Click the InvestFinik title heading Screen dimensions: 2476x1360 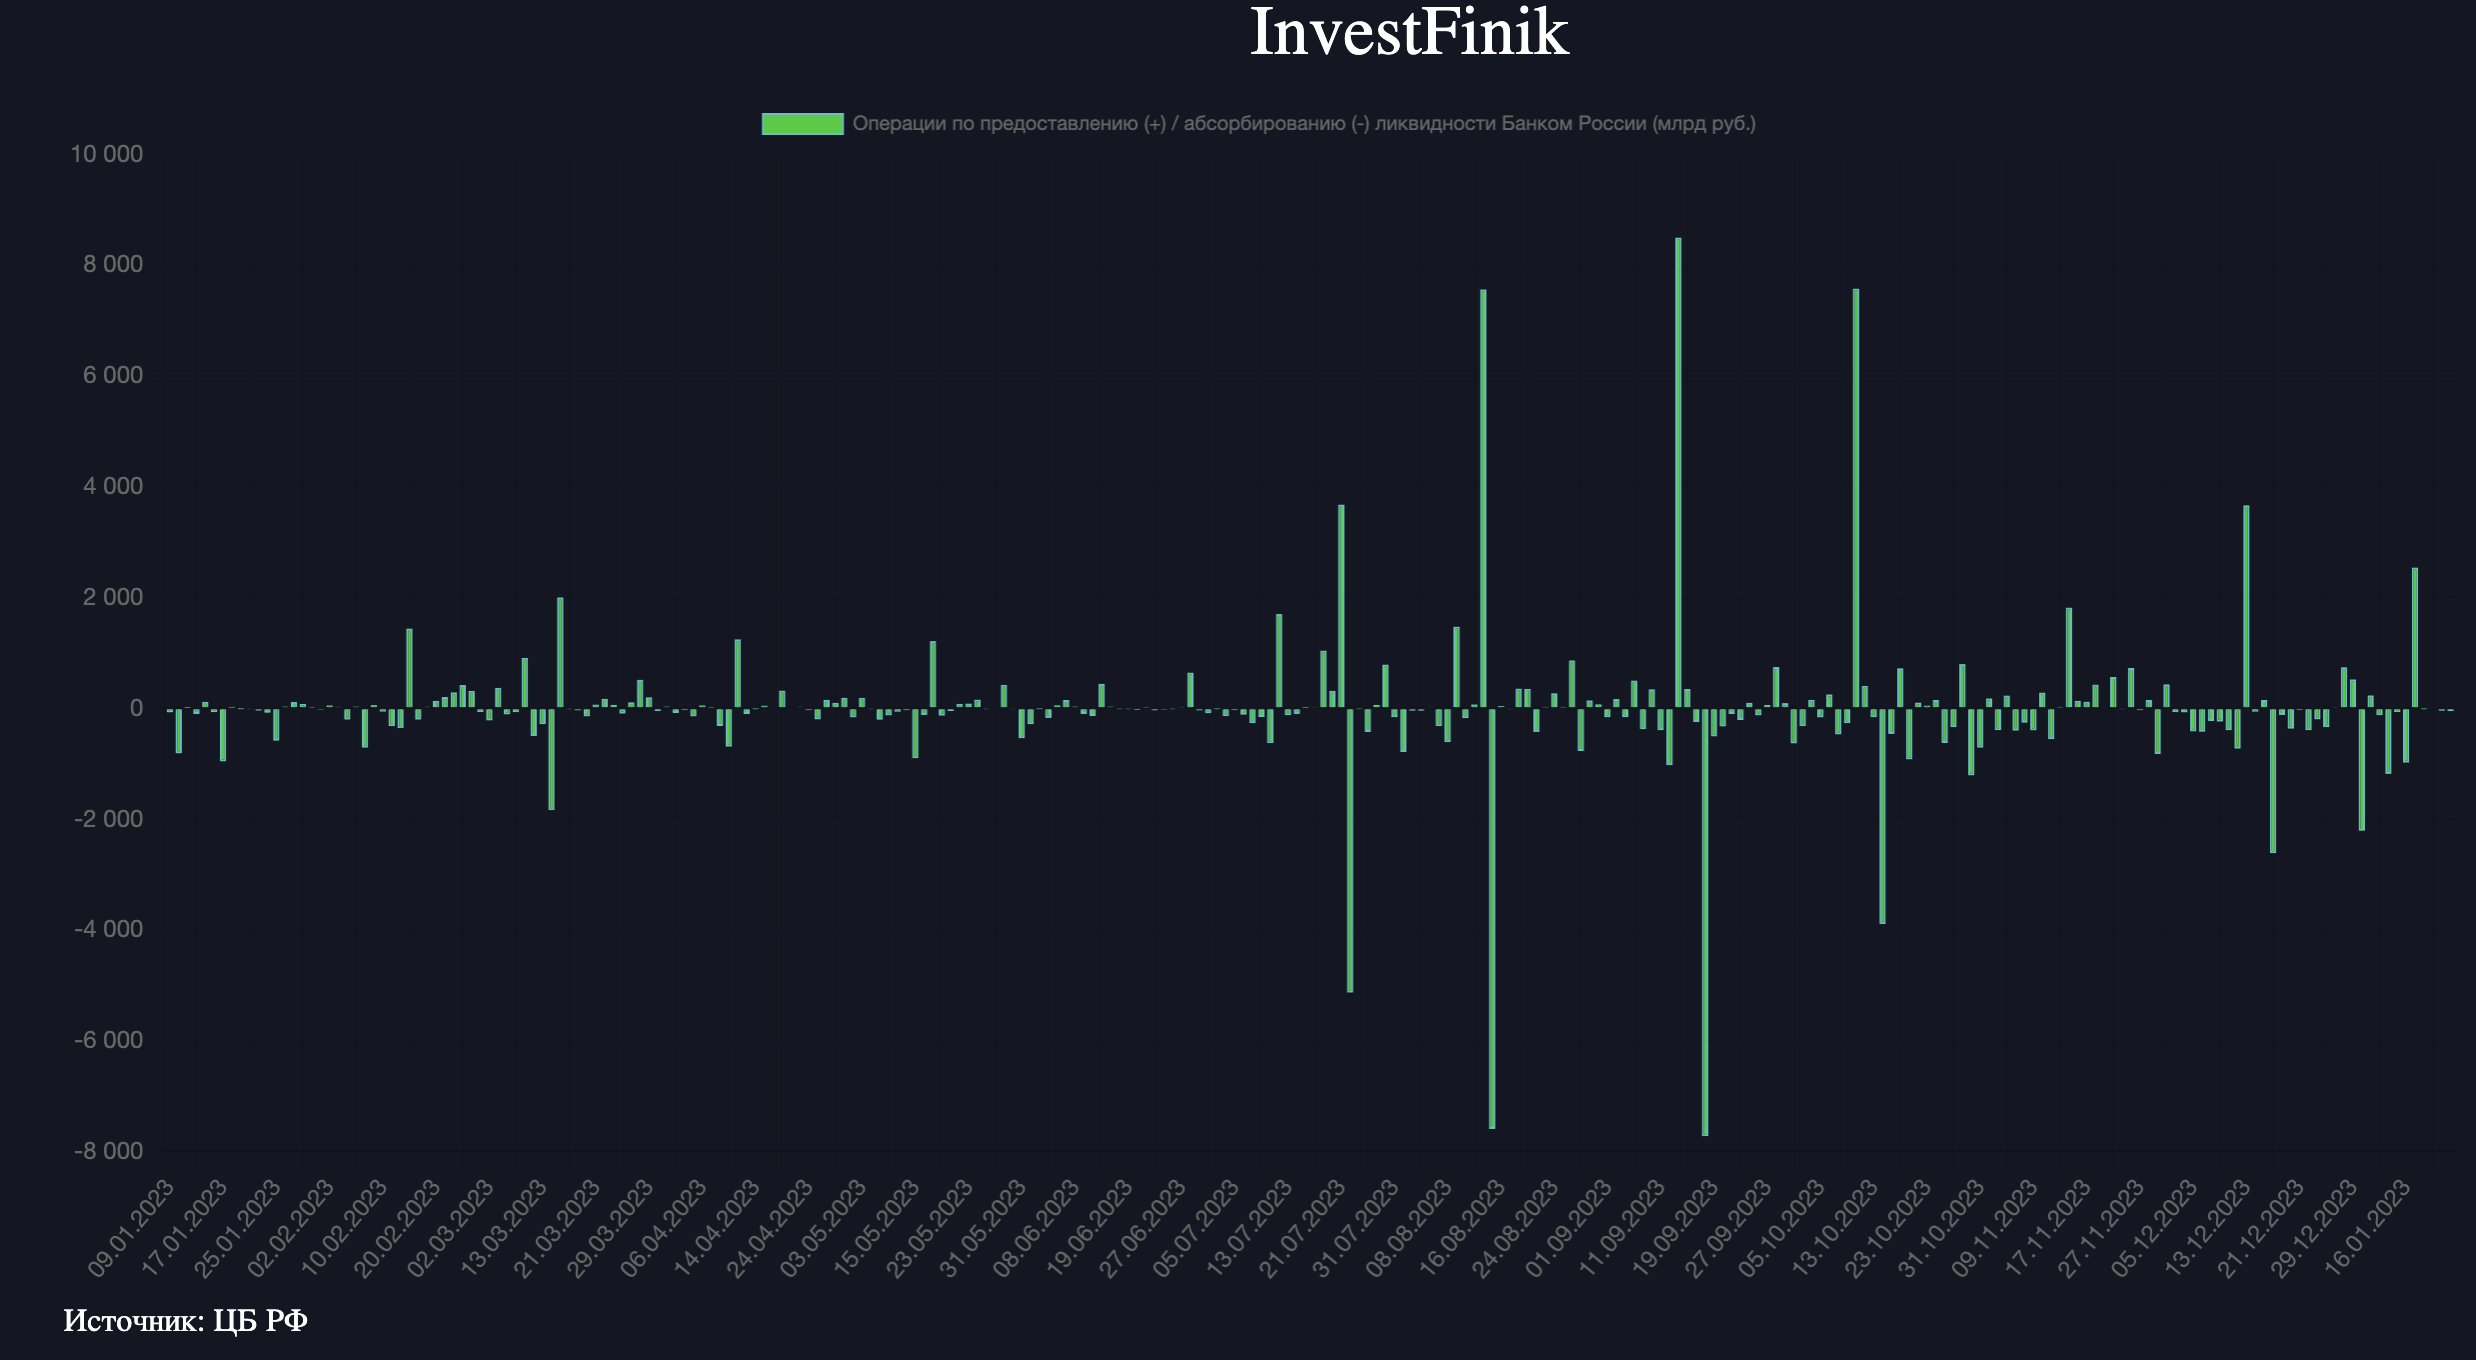tap(1408, 32)
